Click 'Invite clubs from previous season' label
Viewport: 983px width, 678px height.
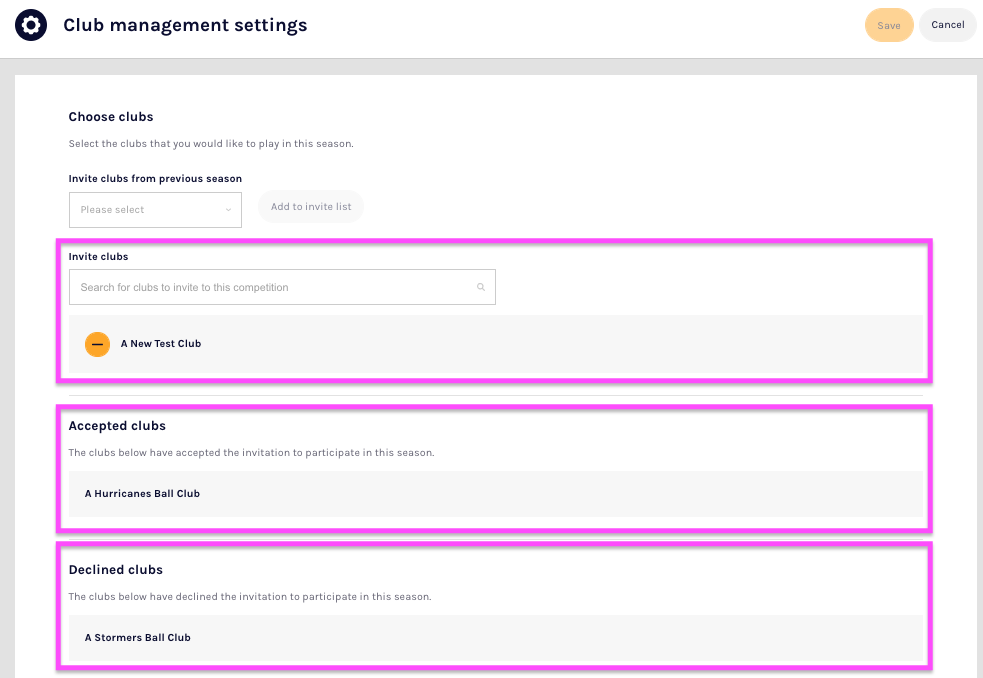pyautogui.click(x=155, y=179)
